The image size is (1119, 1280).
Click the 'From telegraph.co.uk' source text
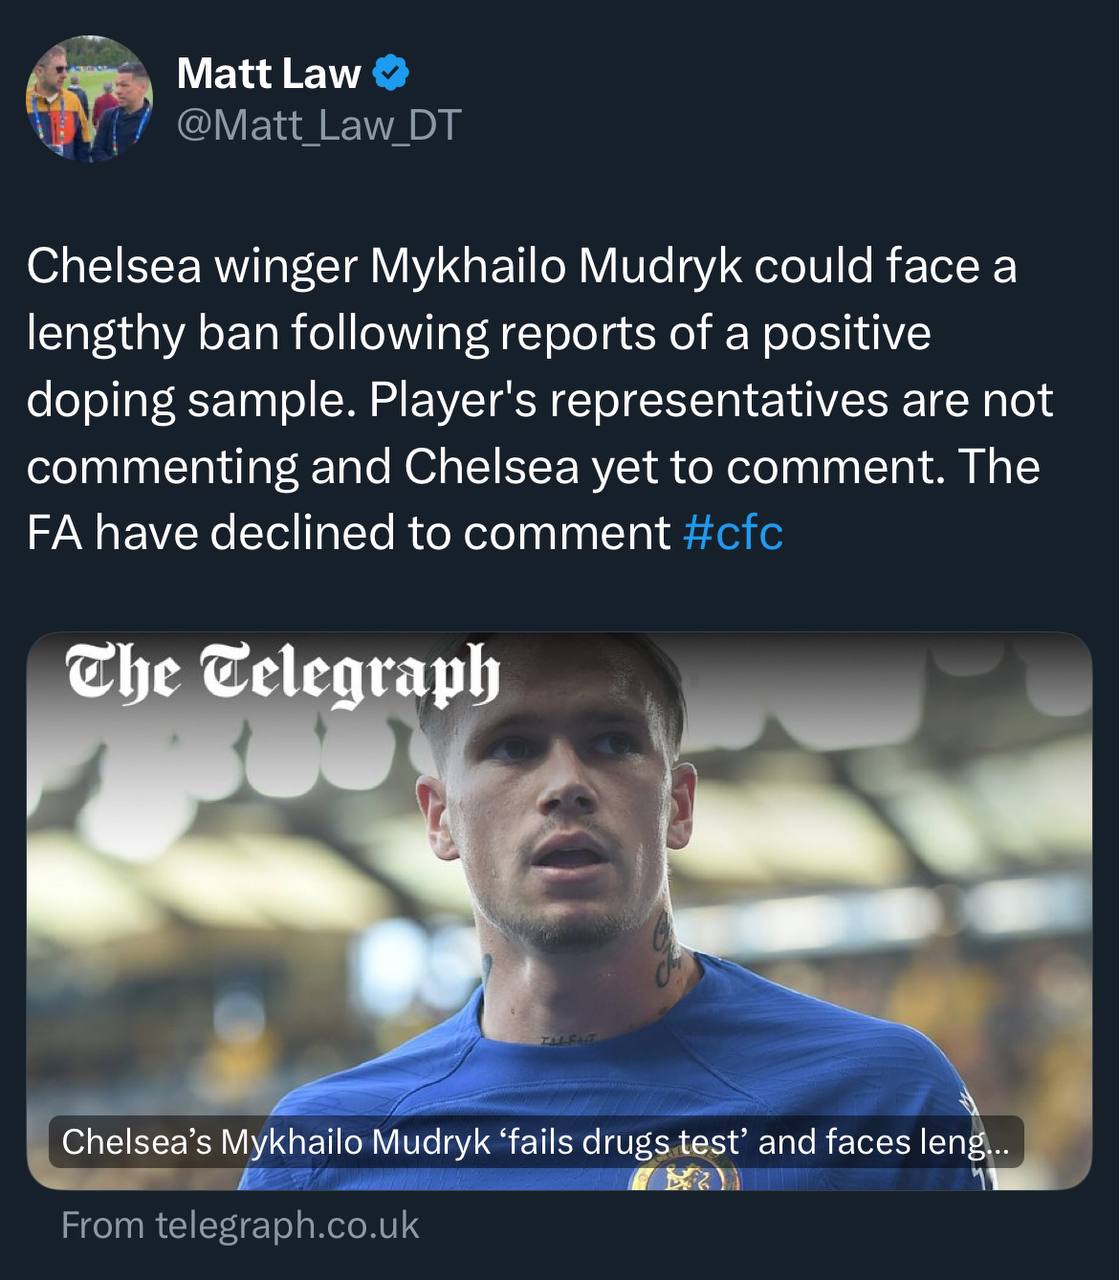click(240, 1225)
